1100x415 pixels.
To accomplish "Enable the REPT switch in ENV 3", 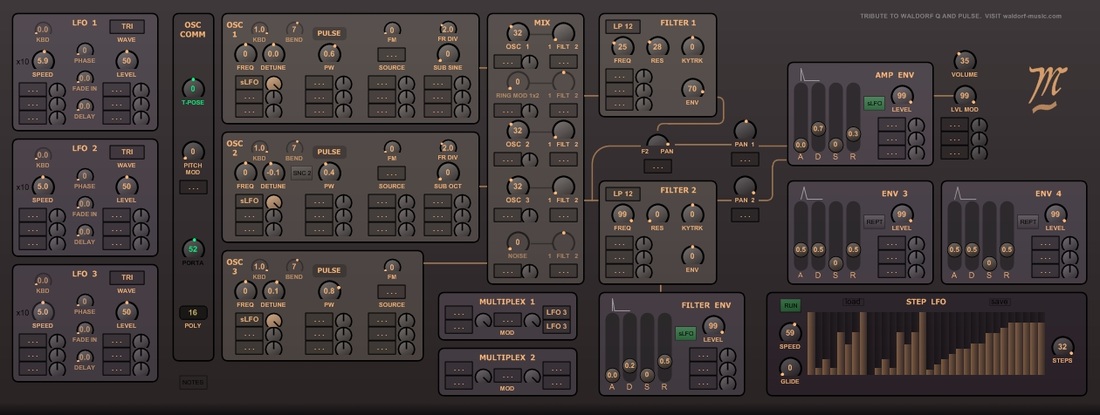I will pos(873,221).
